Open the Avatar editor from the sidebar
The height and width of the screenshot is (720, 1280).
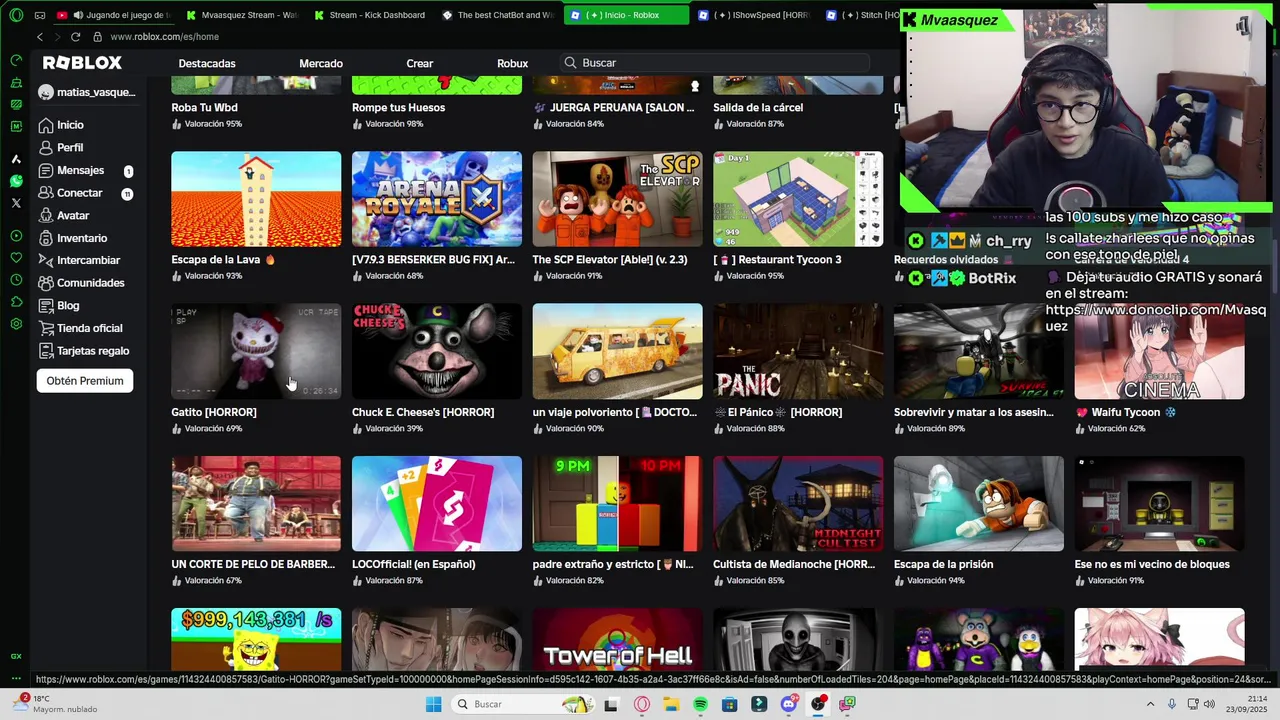(x=63, y=216)
